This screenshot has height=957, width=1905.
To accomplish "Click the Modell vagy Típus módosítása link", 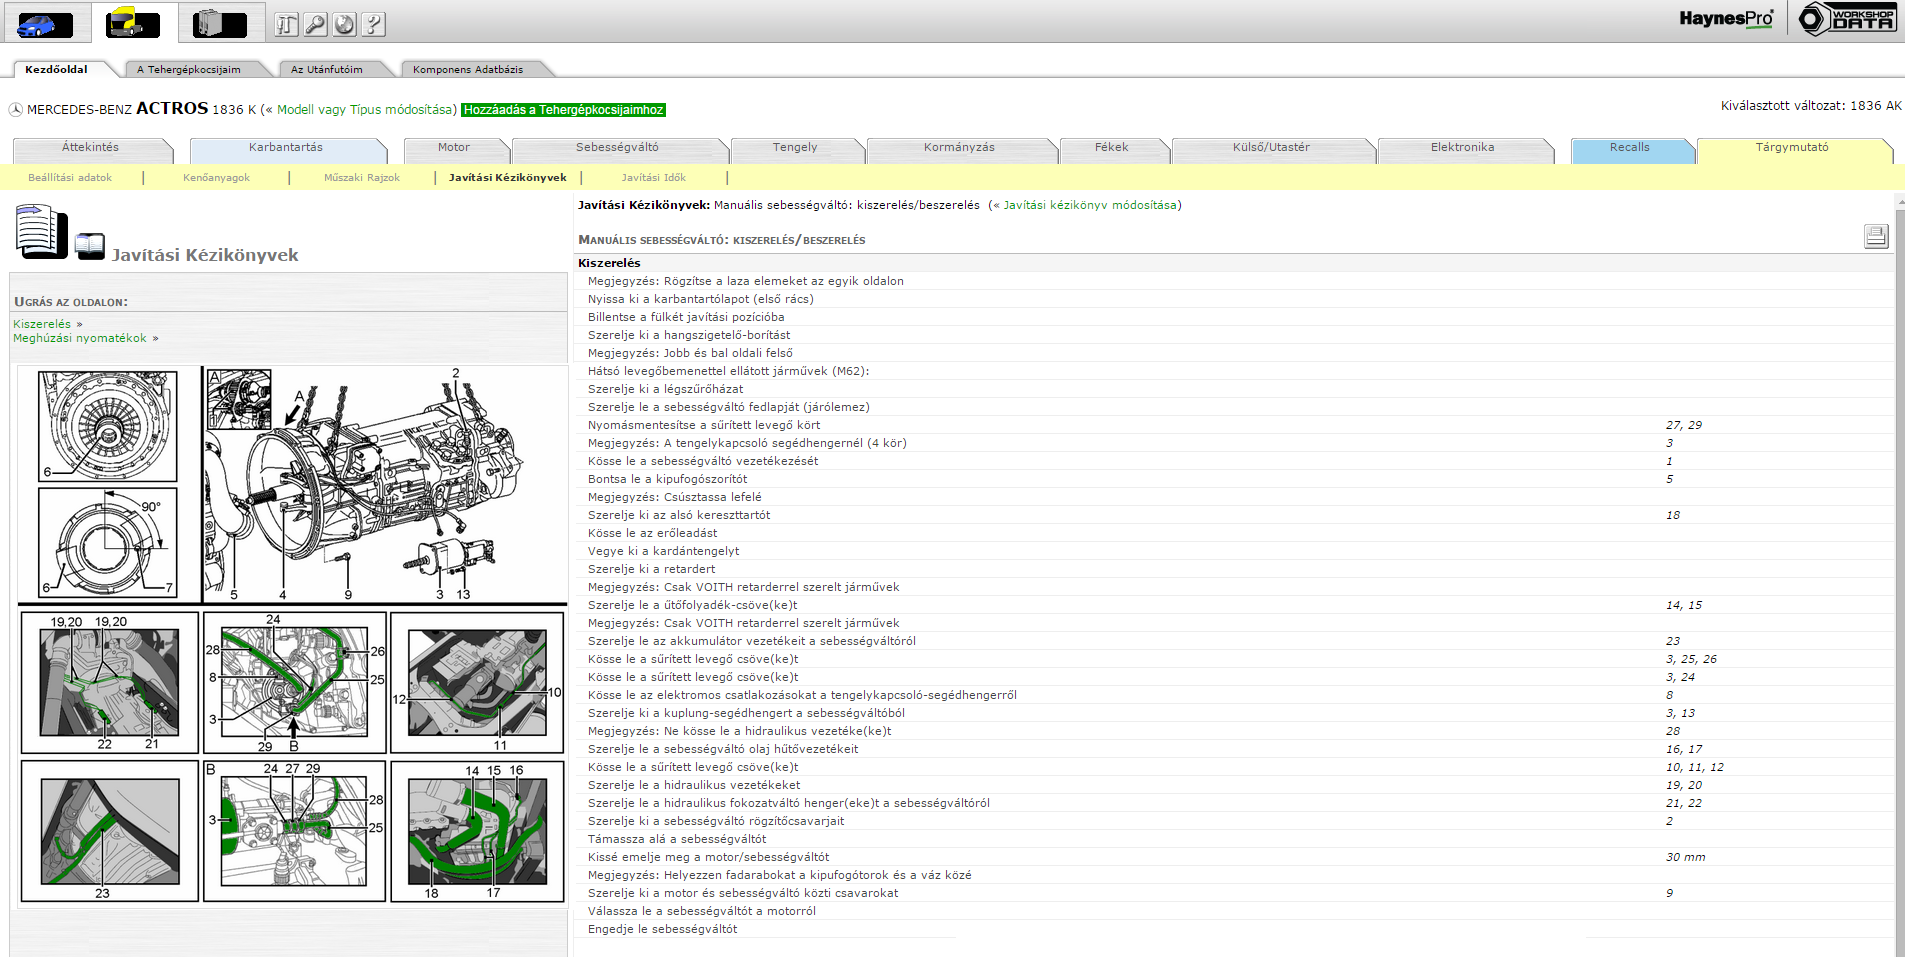I will pos(366,110).
